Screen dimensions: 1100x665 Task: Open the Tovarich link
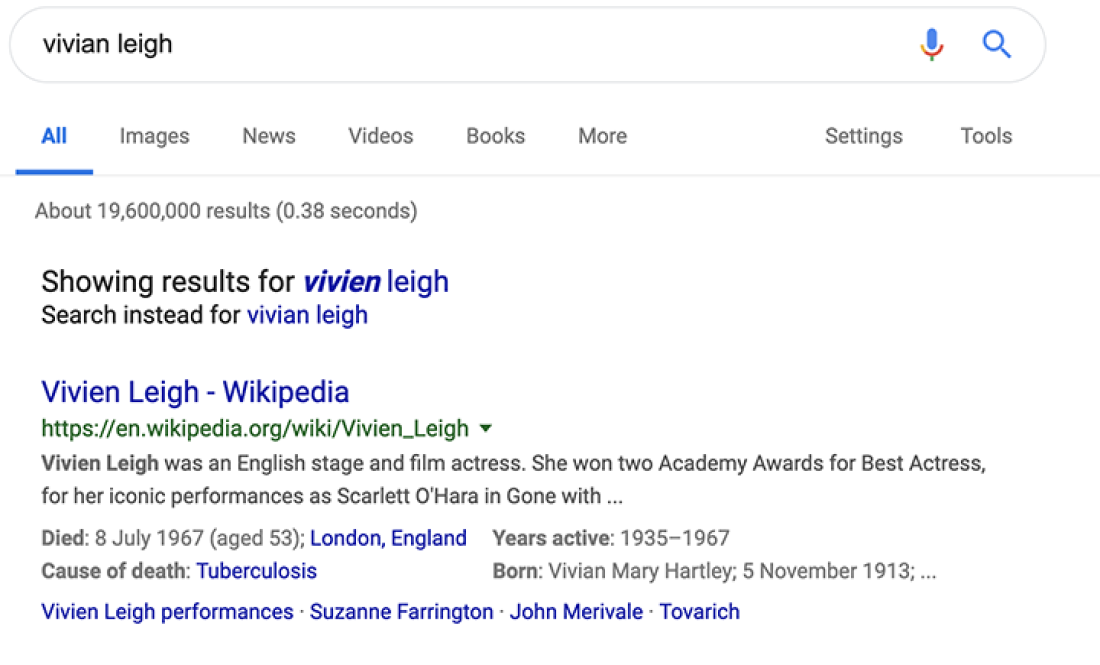(699, 611)
